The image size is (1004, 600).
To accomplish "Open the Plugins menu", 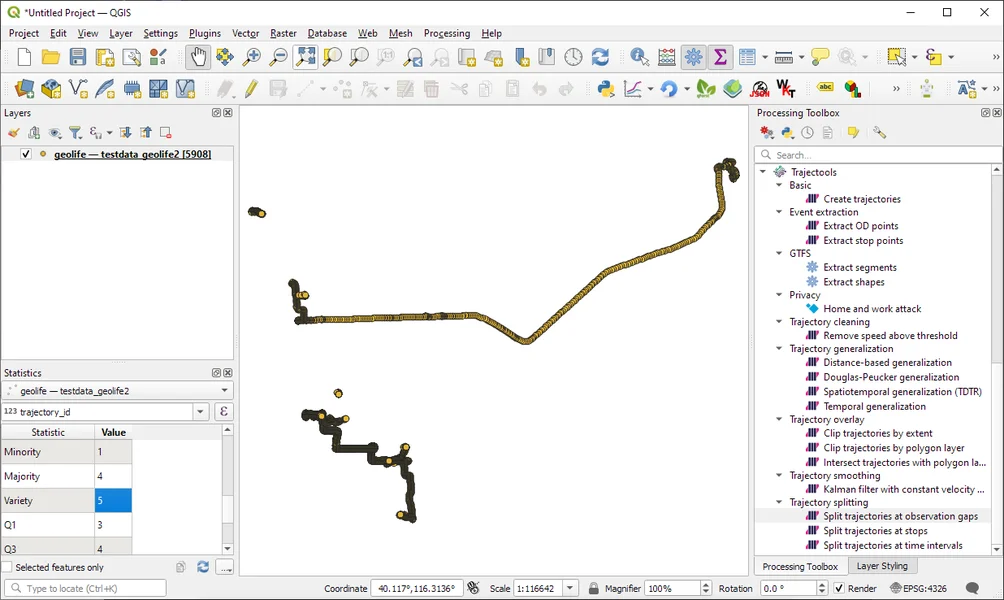I will coord(205,33).
